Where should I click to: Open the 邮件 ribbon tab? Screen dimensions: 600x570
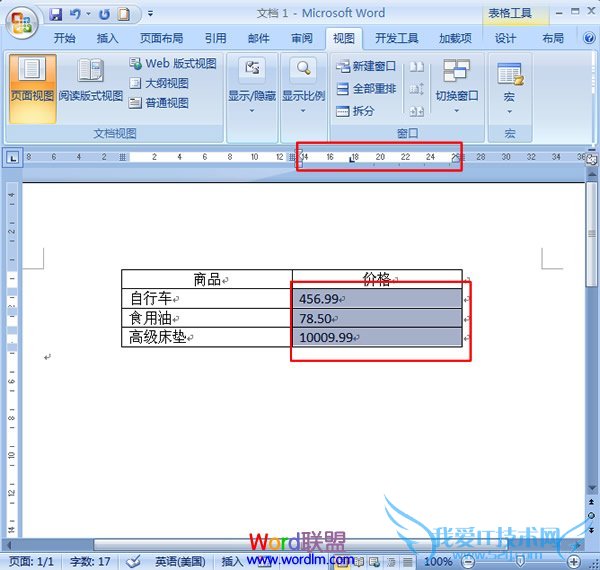pyautogui.click(x=258, y=38)
